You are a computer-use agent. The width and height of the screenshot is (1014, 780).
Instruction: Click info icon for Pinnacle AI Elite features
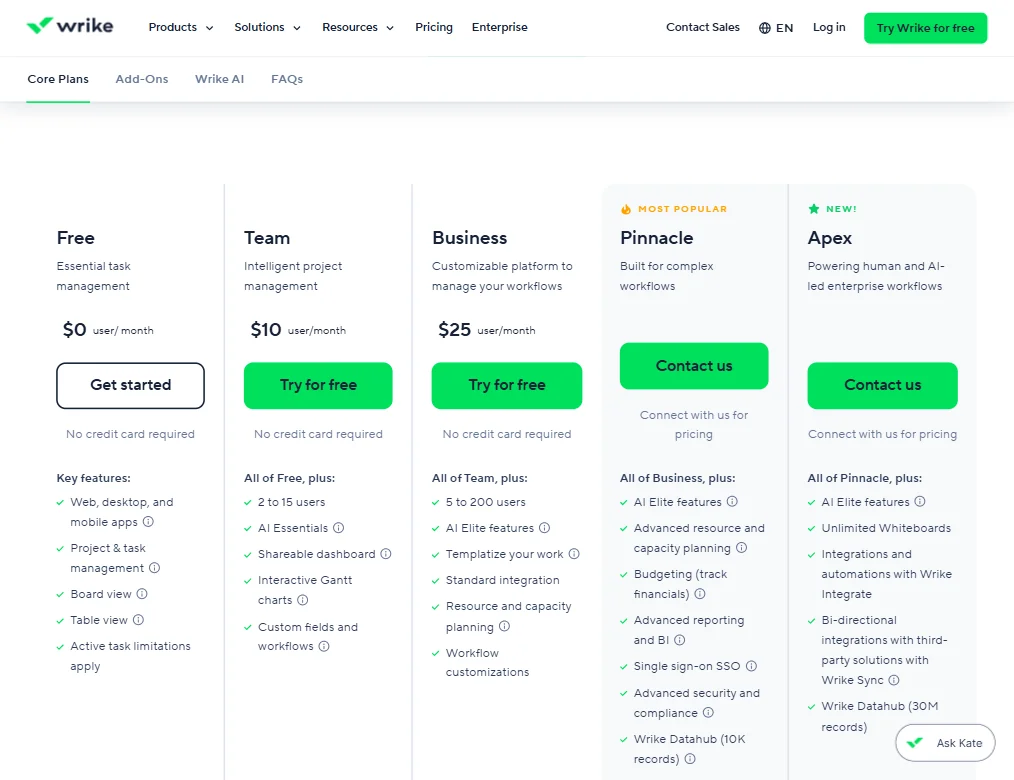[x=732, y=501]
